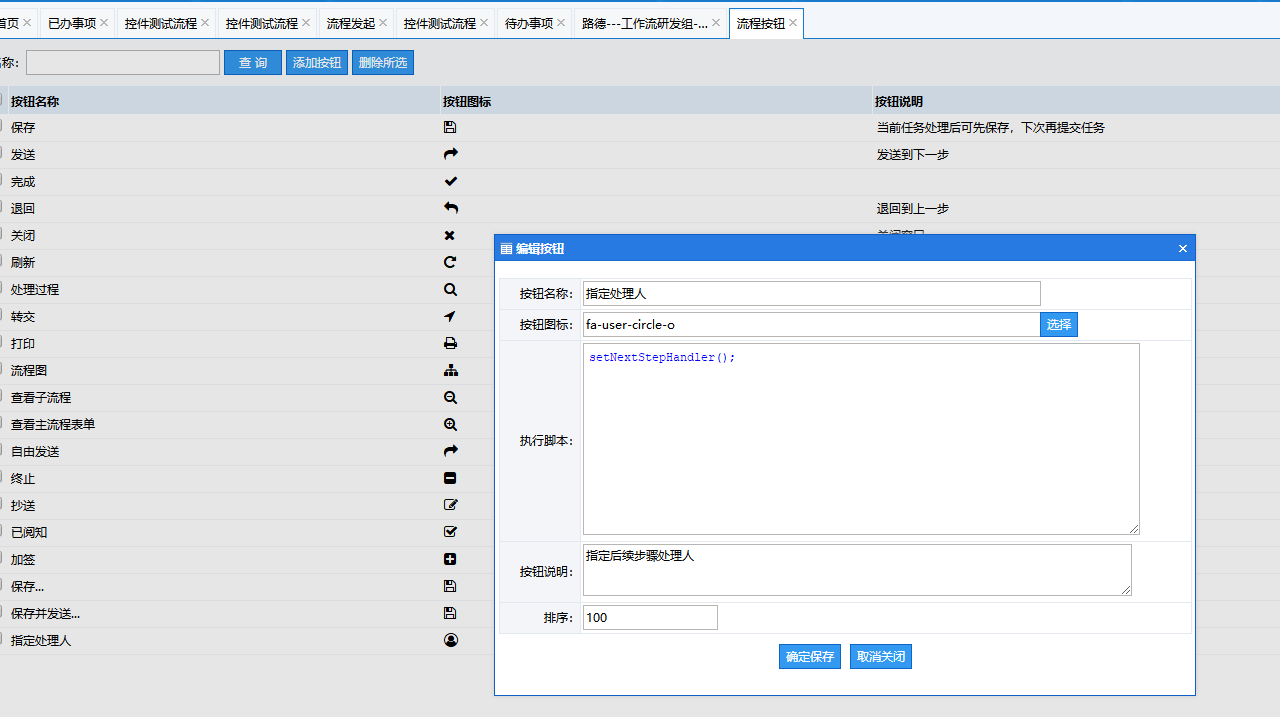Click the X icon in 关闭 row

[450, 235]
